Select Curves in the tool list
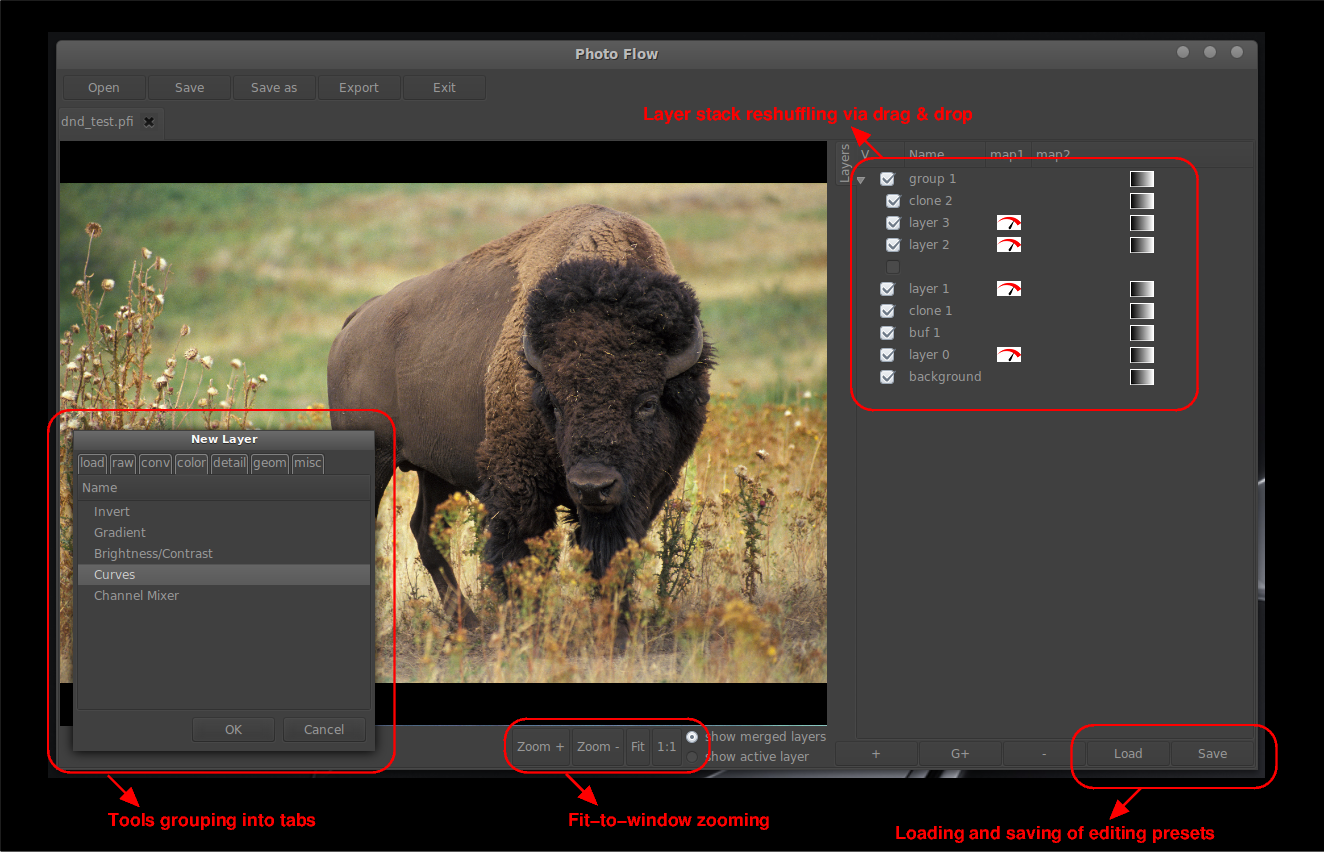Screen dimensions: 1325x852 (224, 575)
